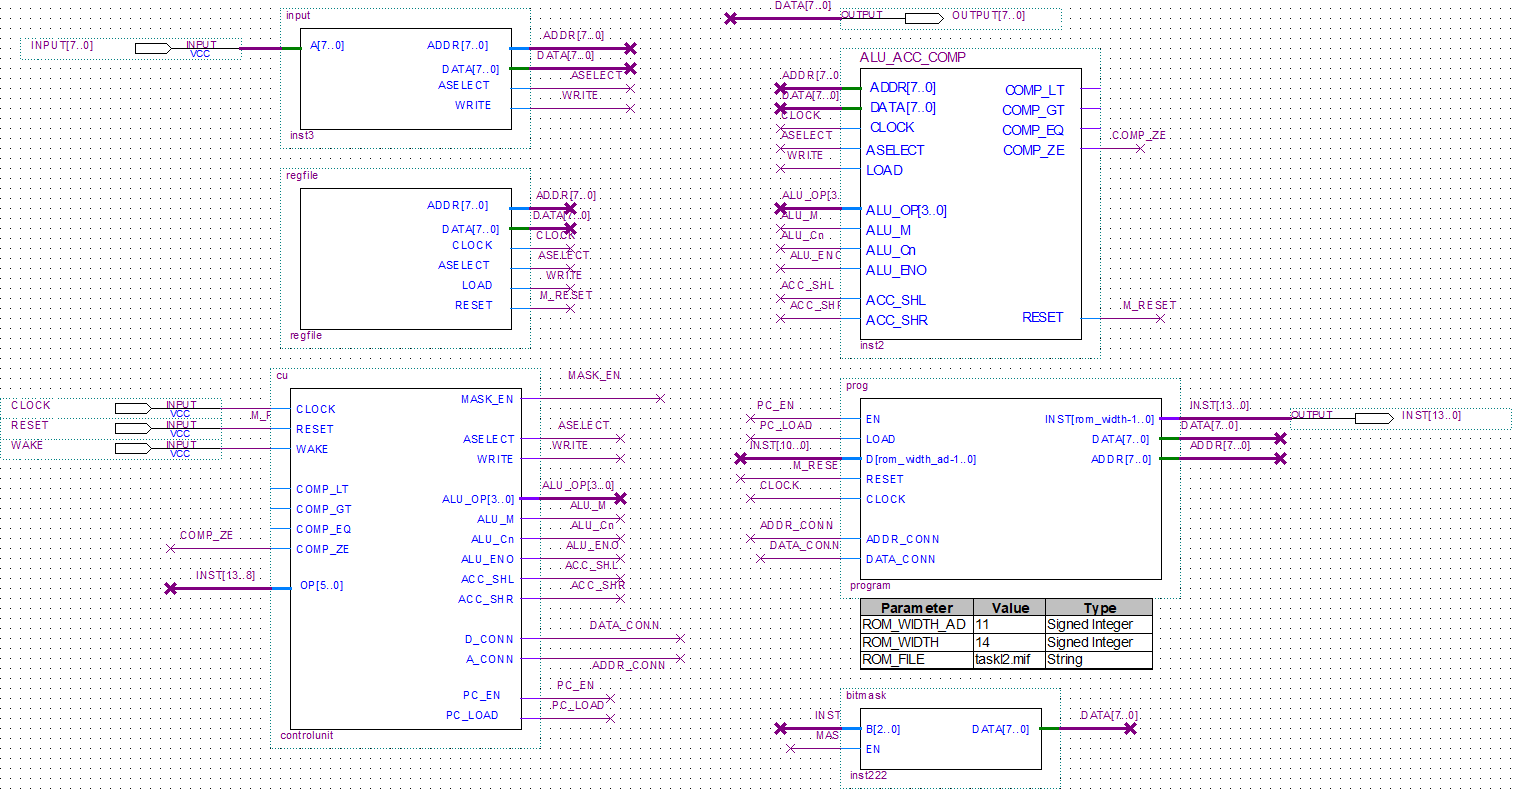Select the MASK_EN port on cu block
Viewport: 1520px width, 797px height.
487,399
